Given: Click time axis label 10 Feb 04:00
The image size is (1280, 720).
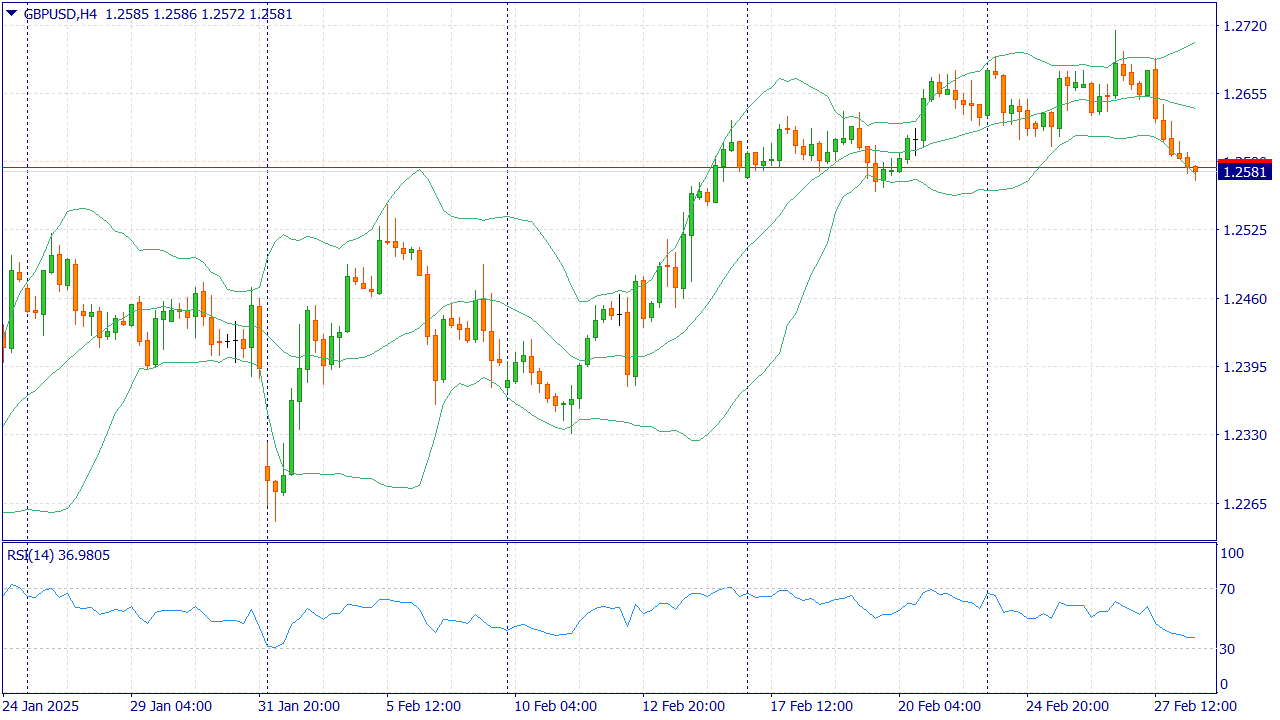Looking at the screenshot, I should pyautogui.click(x=555, y=706).
